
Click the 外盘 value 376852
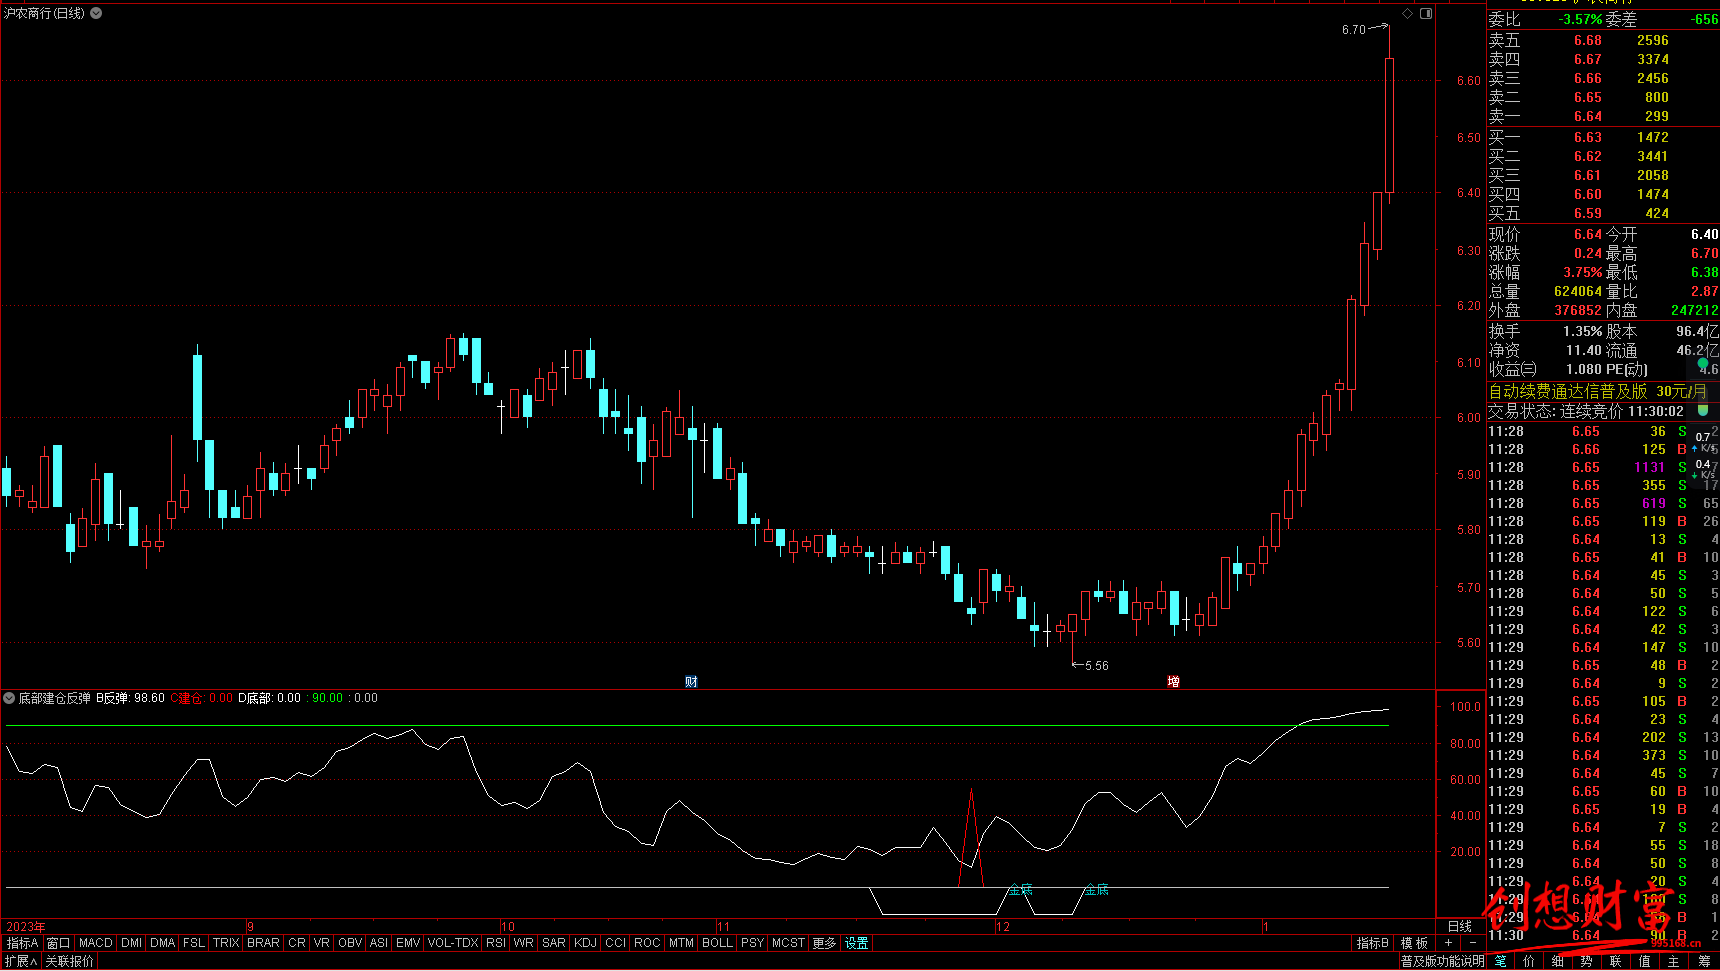point(1578,311)
